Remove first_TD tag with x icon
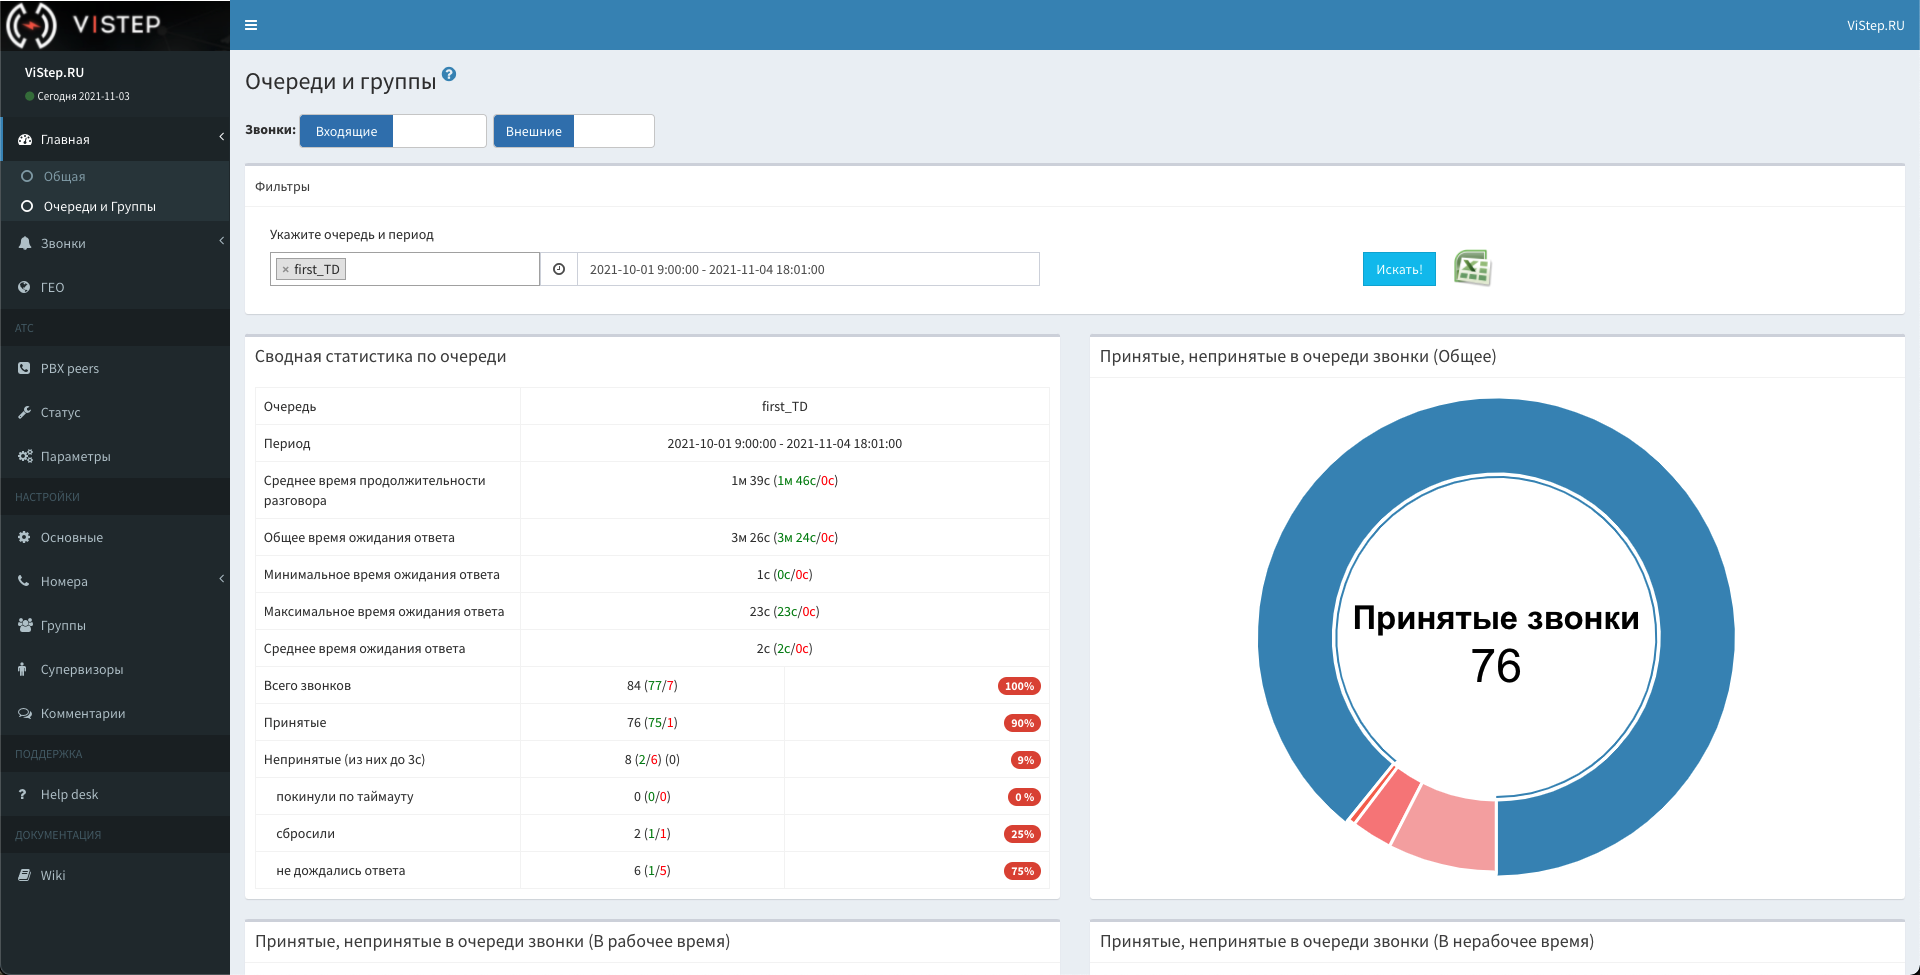 tap(286, 270)
